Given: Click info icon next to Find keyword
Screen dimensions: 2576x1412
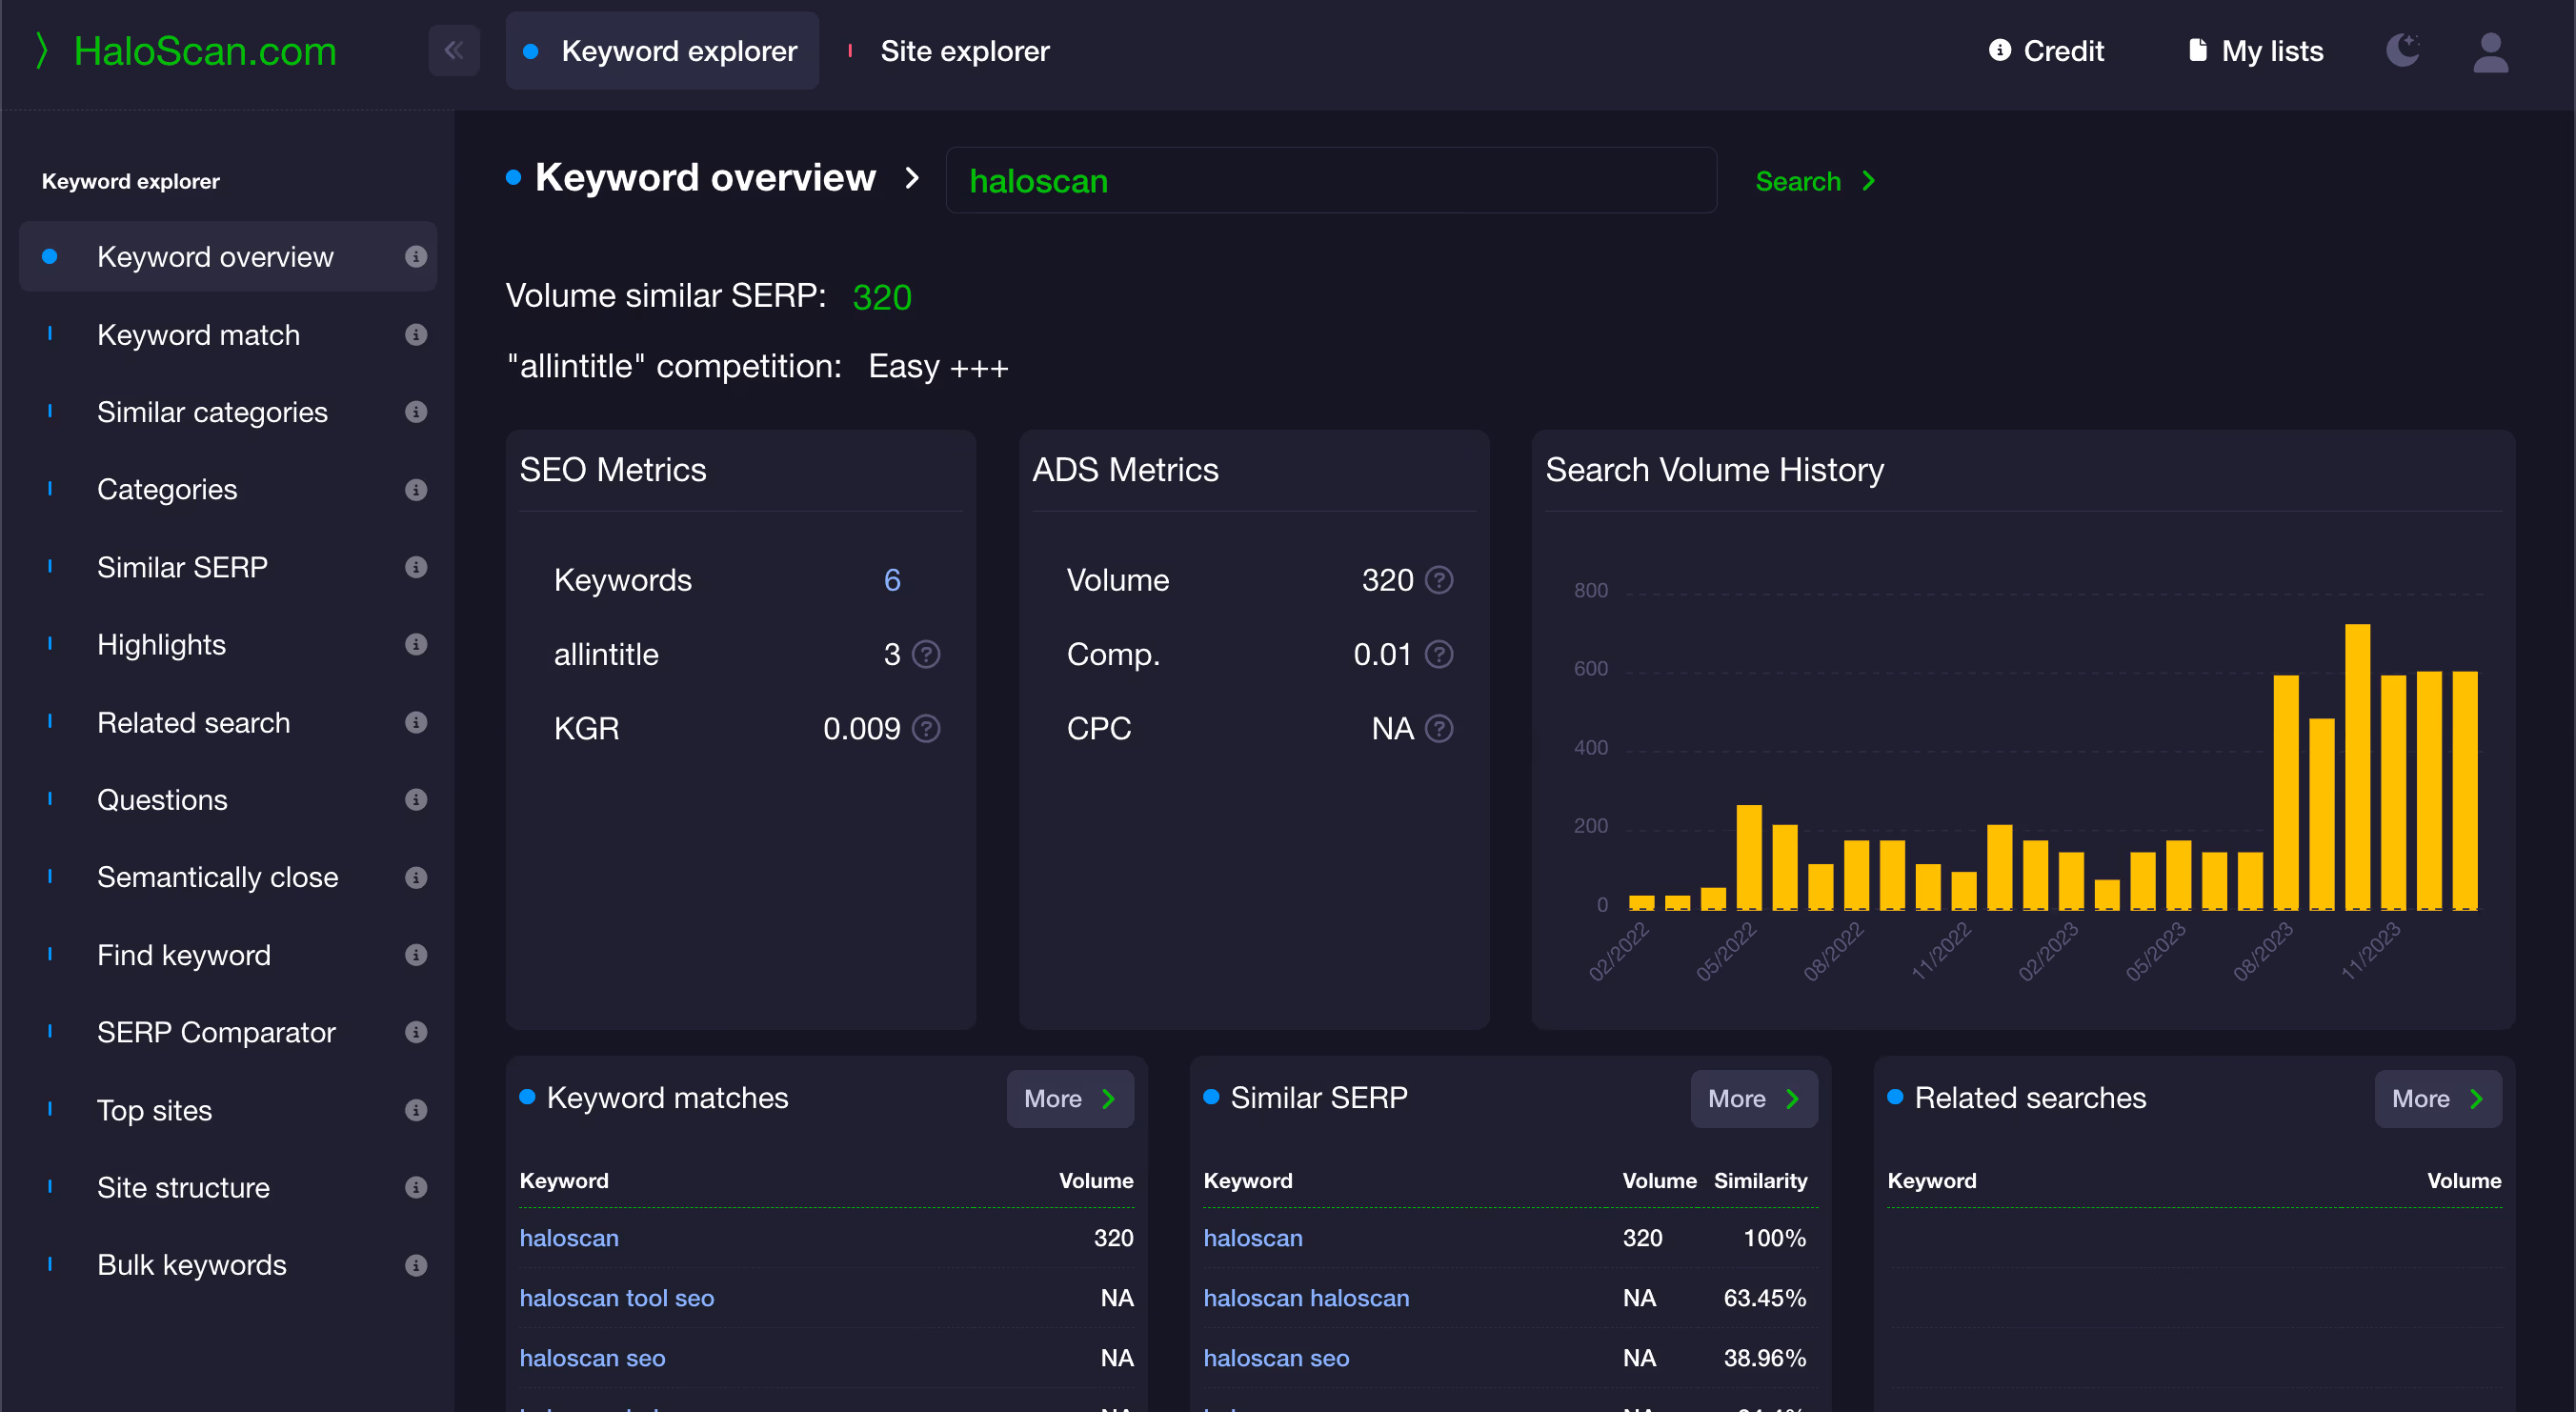Looking at the screenshot, I should tap(416, 955).
